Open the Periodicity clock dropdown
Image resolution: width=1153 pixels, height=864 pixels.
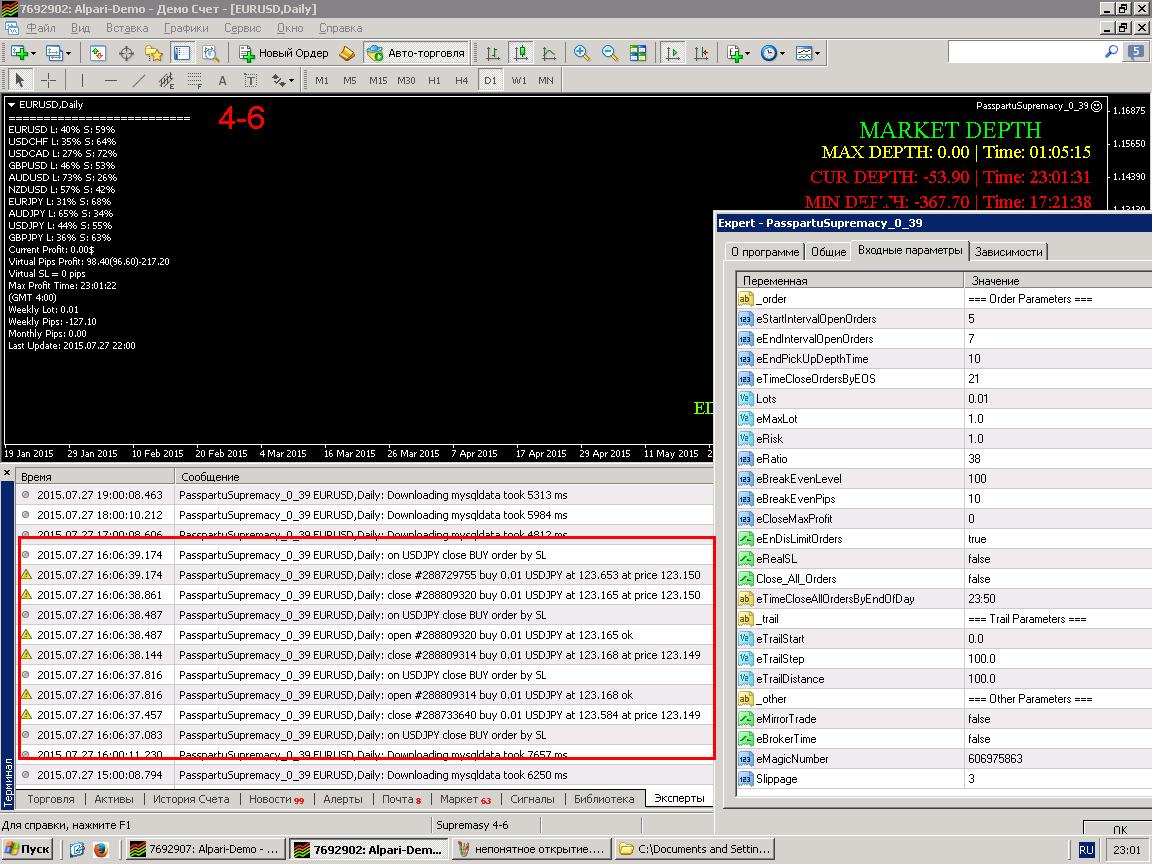pyautogui.click(x=782, y=53)
